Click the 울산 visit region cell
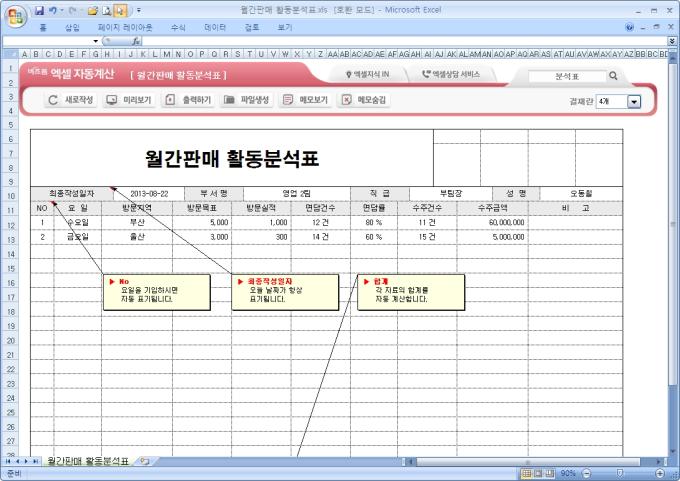Viewport: 680px width, 481px height. pyautogui.click(x=137, y=237)
